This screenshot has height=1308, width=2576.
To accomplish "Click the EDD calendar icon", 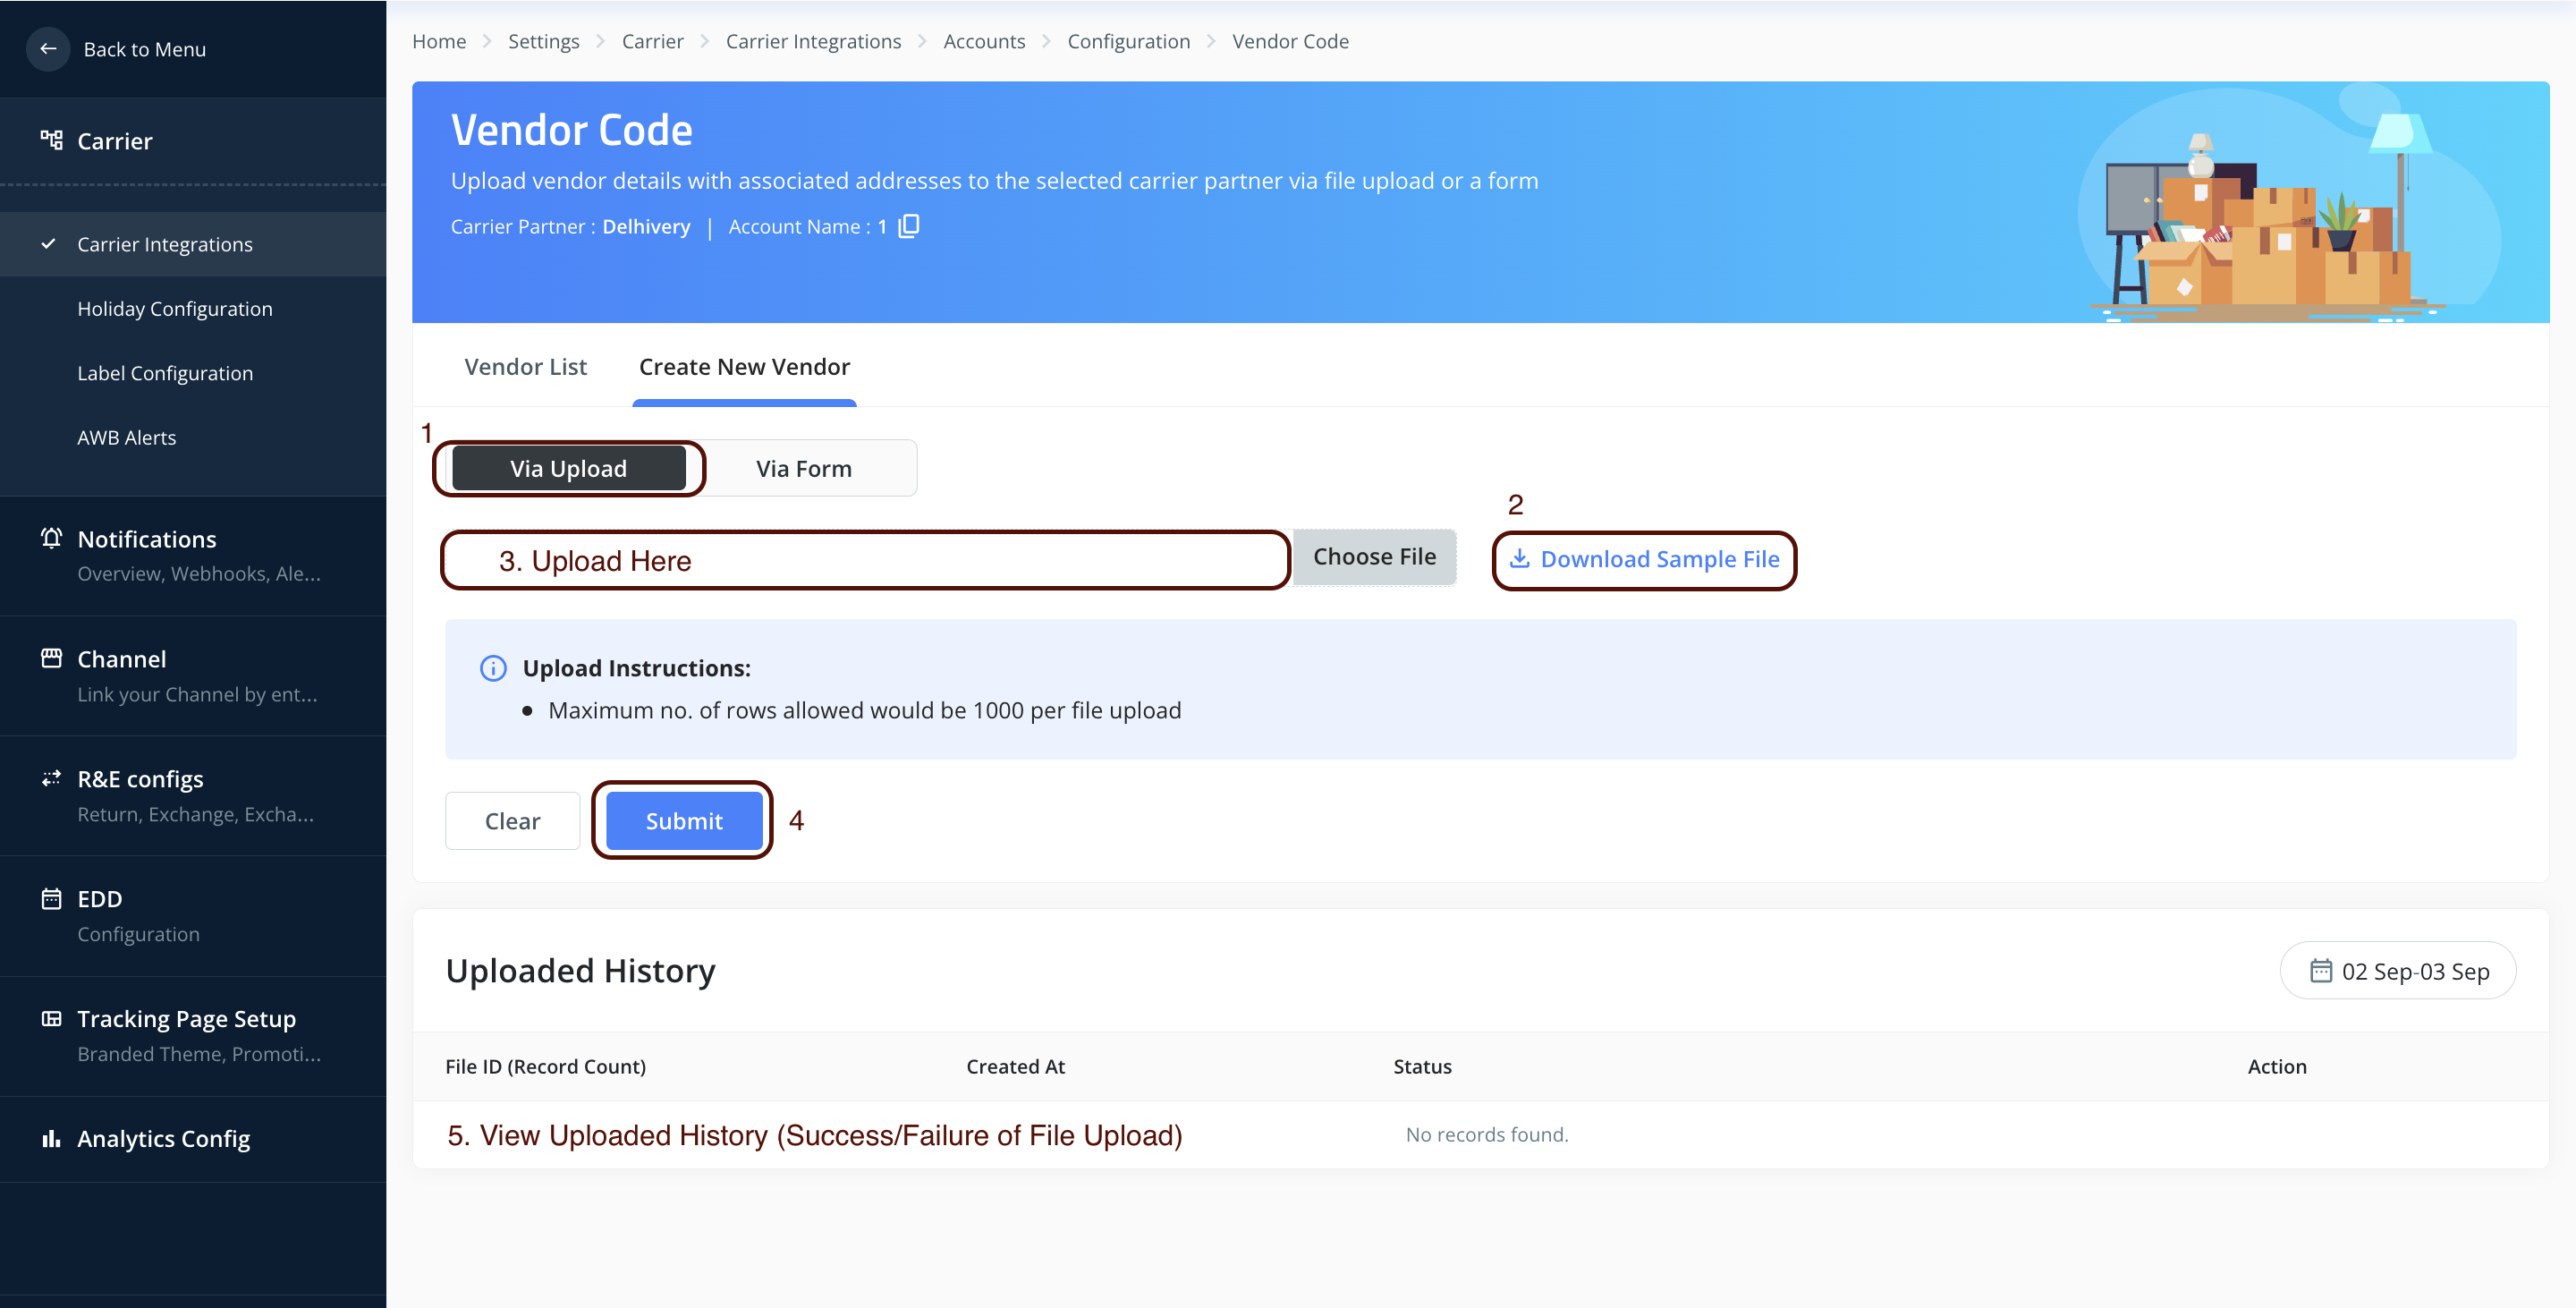I will pos(51,898).
